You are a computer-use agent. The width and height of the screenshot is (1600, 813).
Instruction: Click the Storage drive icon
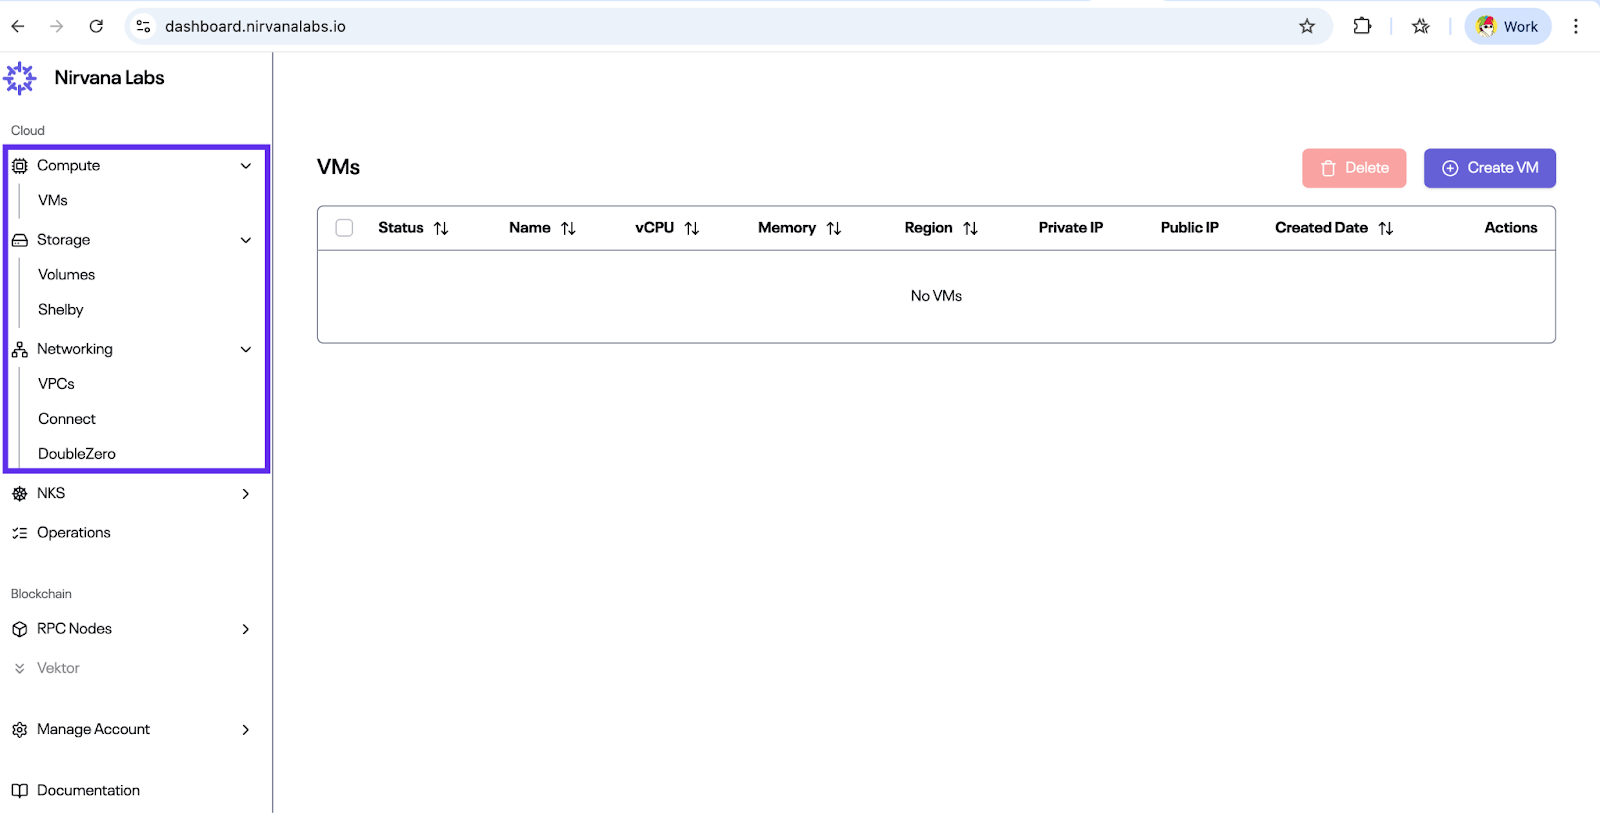[20, 240]
